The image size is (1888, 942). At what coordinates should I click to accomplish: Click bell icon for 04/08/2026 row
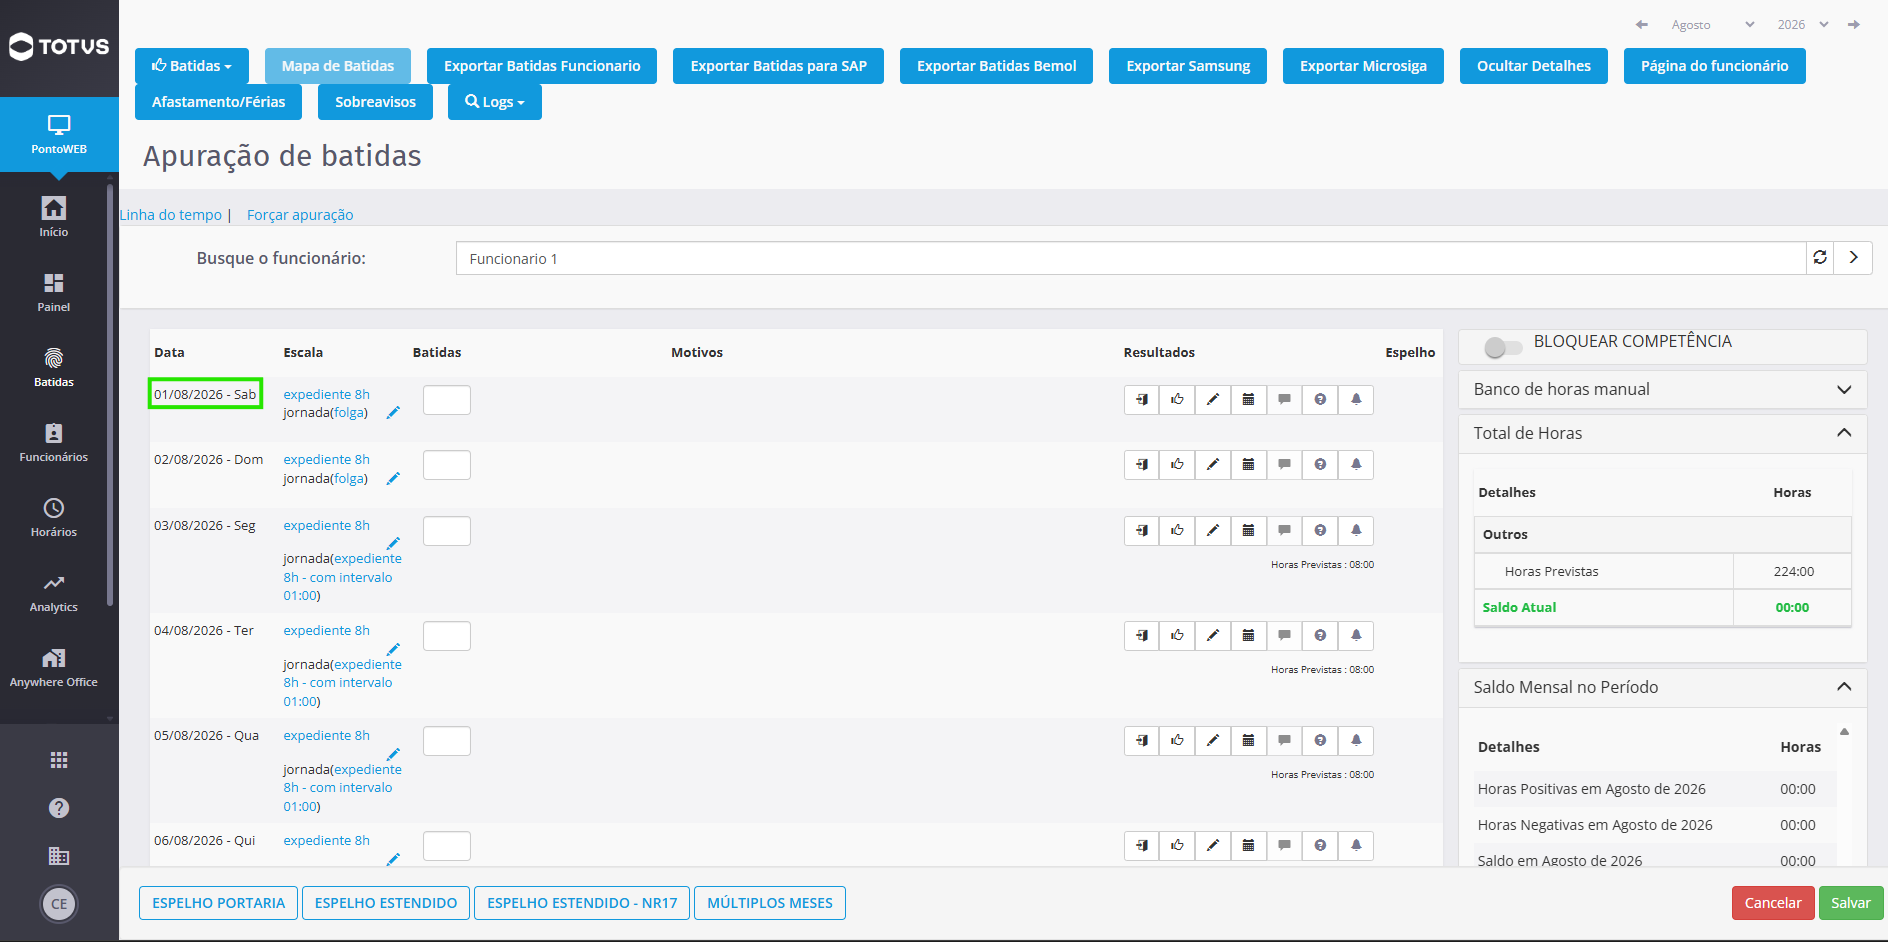(x=1356, y=635)
